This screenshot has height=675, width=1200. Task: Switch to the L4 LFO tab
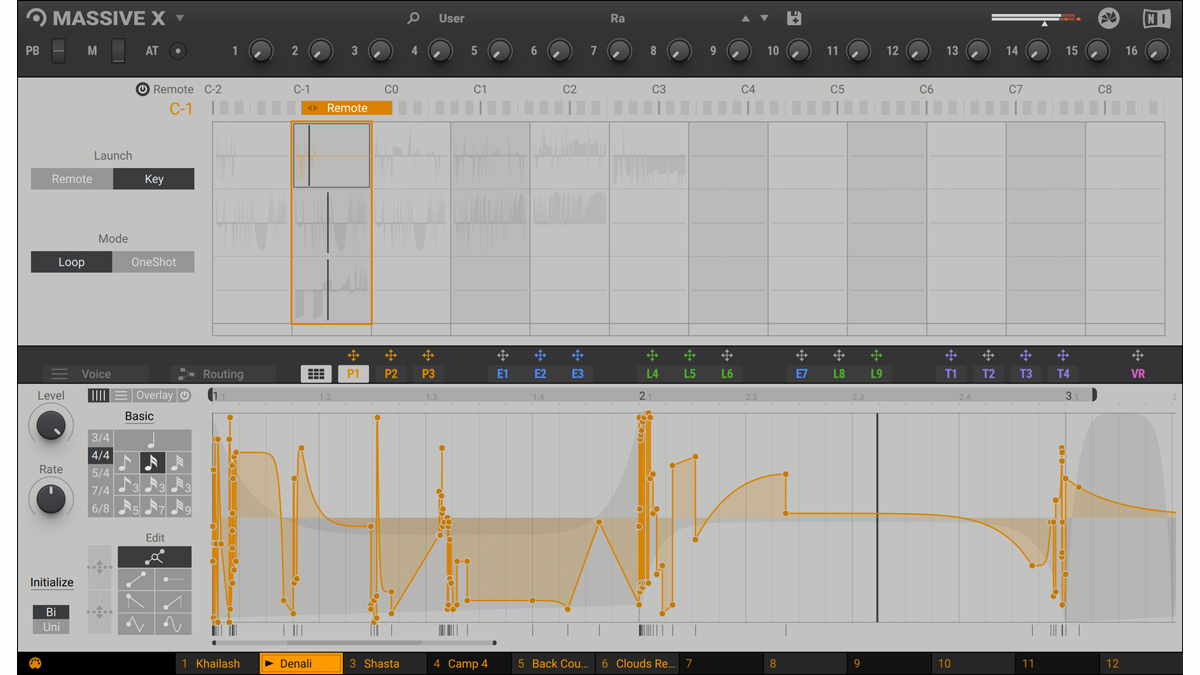click(652, 374)
